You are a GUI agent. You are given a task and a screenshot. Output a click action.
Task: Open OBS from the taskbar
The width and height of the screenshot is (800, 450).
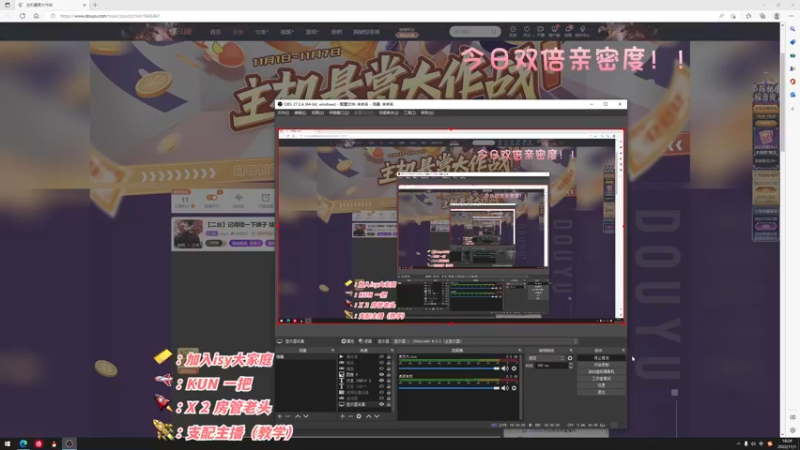[69, 444]
